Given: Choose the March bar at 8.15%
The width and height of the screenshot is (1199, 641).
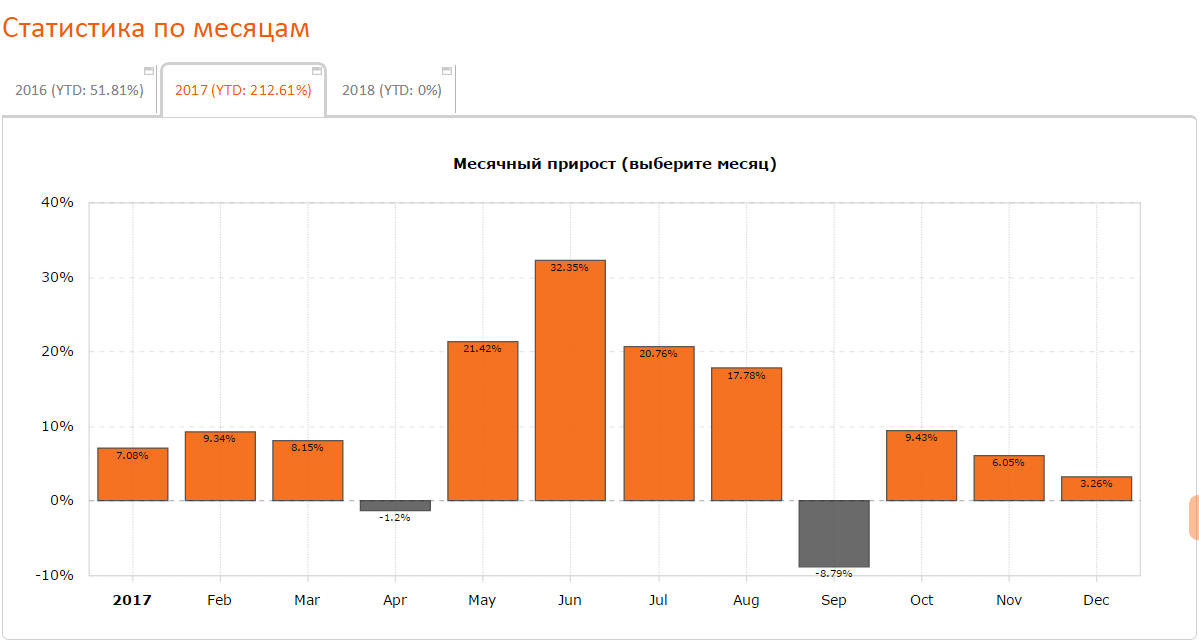Looking at the screenshot, I should click(307, 471).
